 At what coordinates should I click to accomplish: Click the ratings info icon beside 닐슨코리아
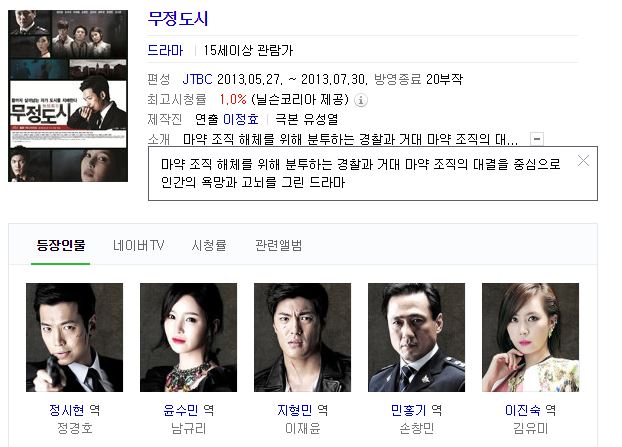[x=361, y=100]
